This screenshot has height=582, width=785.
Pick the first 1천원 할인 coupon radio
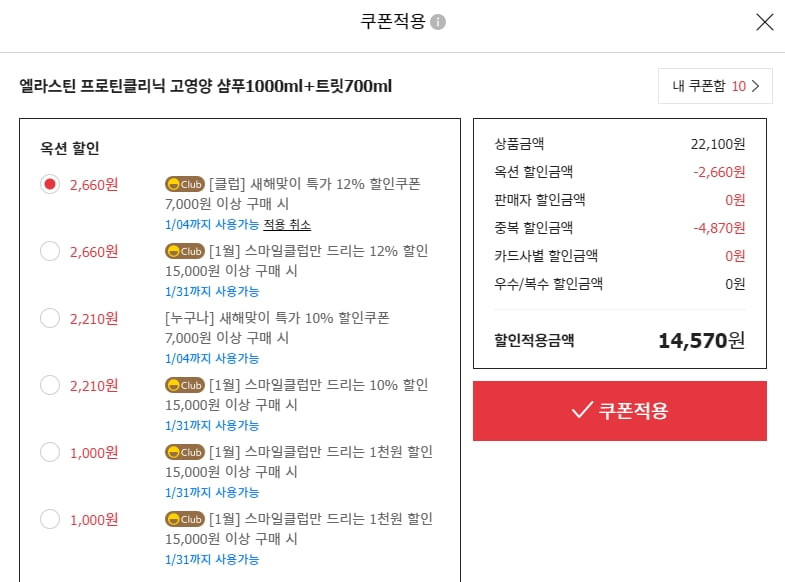coord(50,452)
